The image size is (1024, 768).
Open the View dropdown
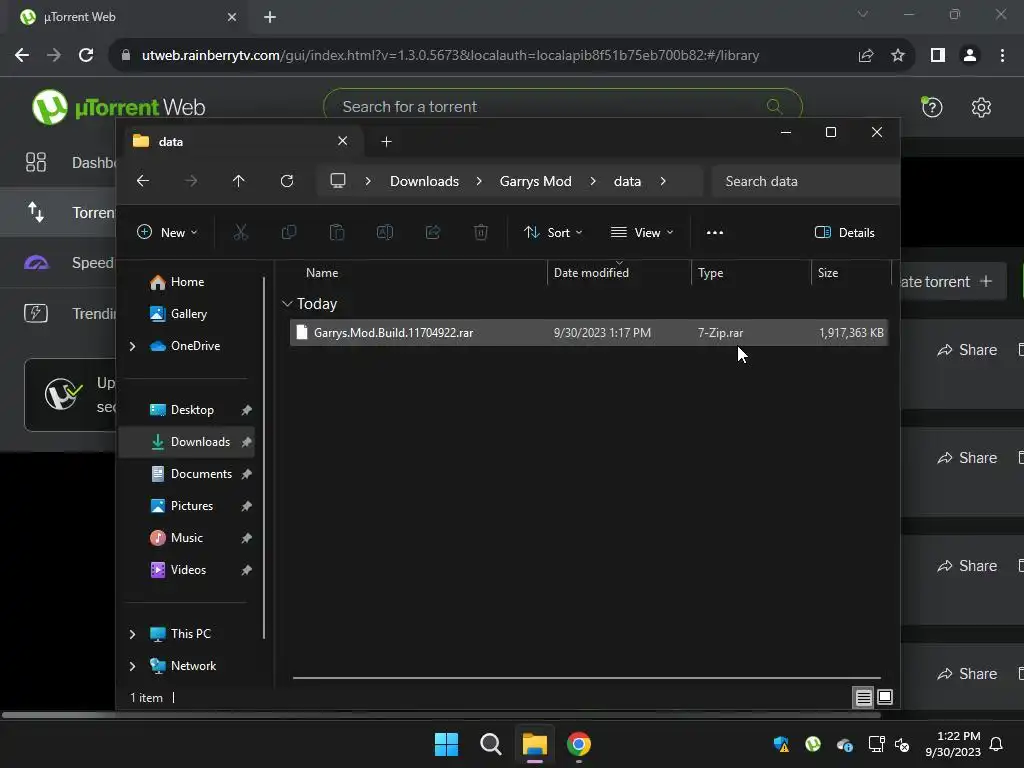[642, 232]
